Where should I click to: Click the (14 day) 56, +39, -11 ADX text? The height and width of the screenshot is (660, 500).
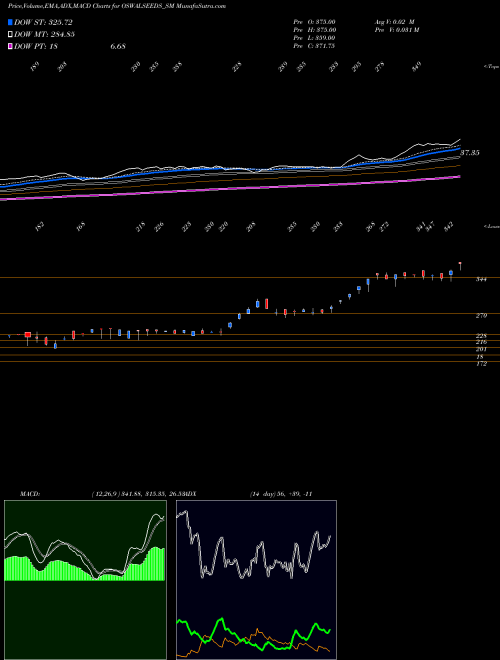(281, 494)
